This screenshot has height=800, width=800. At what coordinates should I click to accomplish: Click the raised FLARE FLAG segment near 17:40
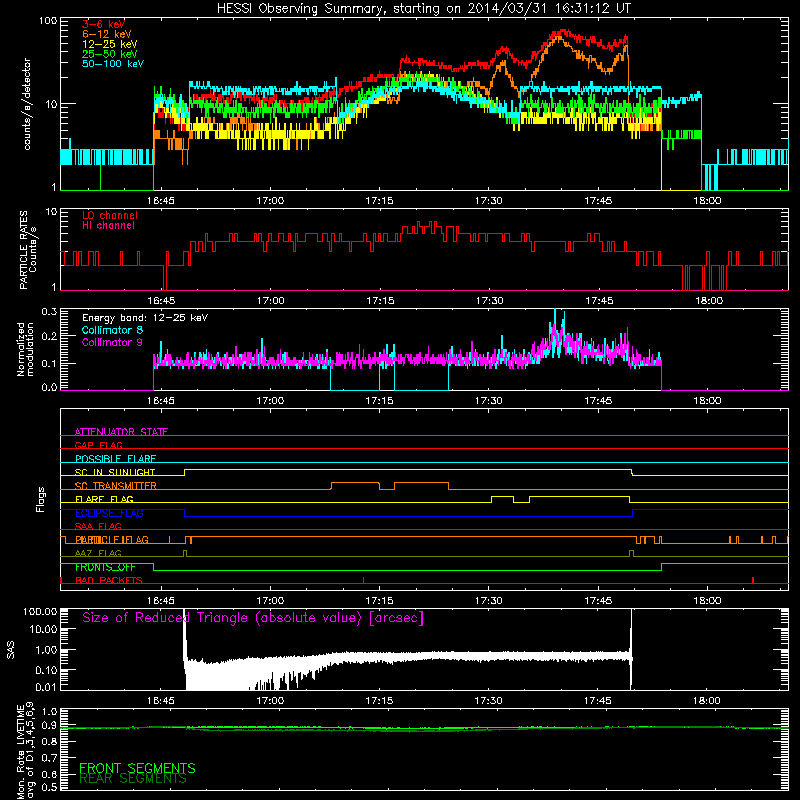[x=580, y=496]
